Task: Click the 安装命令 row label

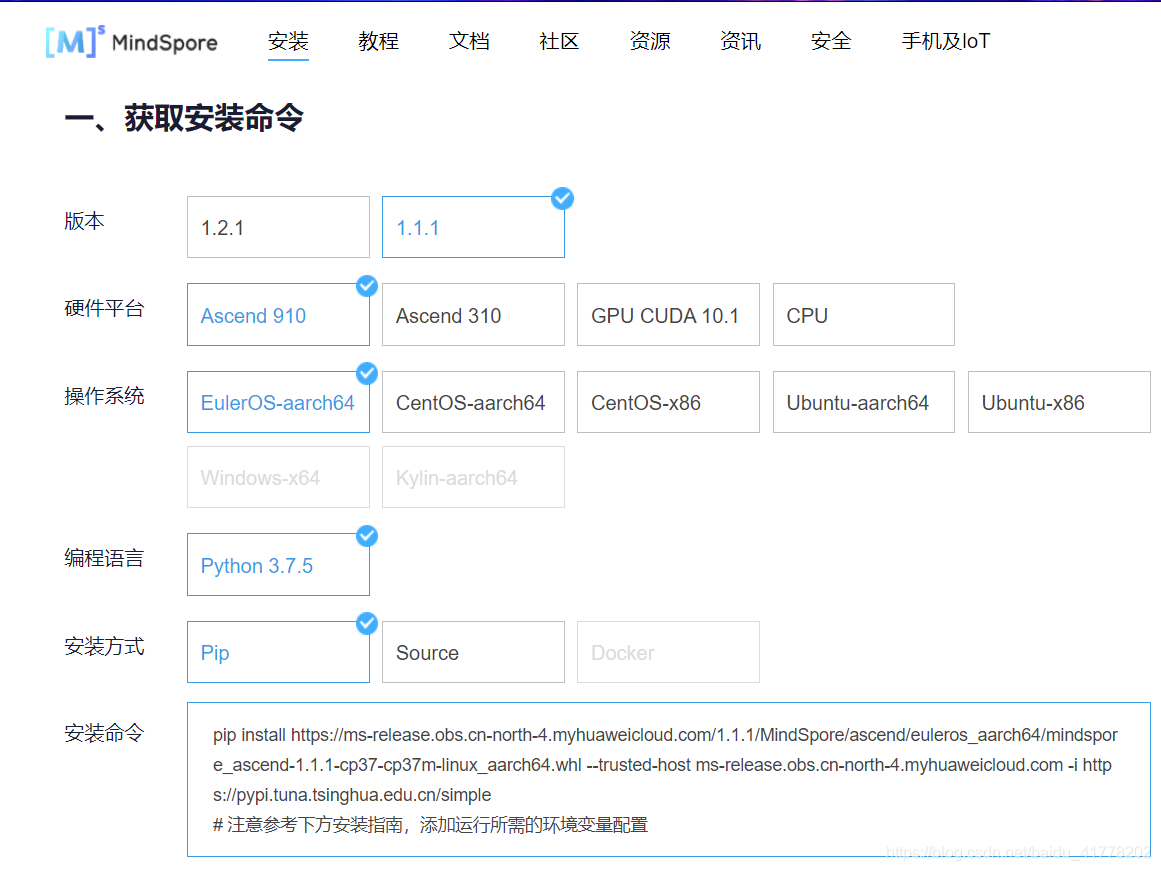Action: tap(104, 733)
